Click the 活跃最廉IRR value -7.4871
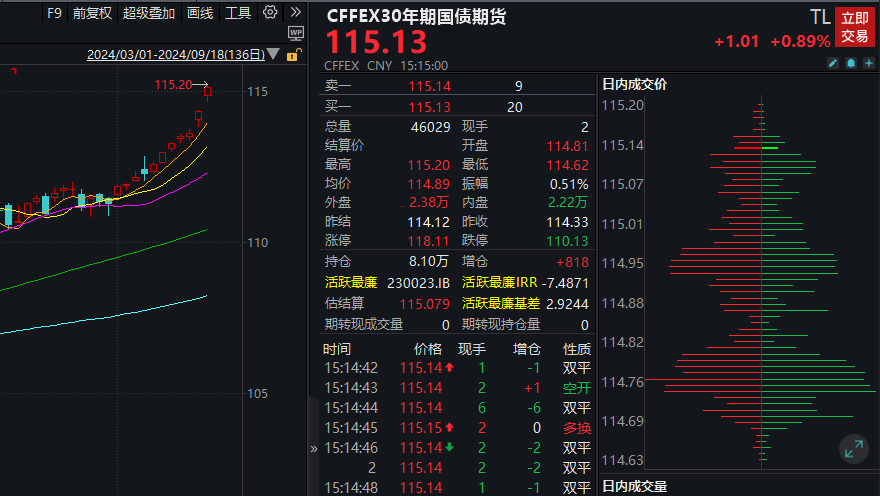Viewport: 880px width, 496px height. (x=565, y=283)
